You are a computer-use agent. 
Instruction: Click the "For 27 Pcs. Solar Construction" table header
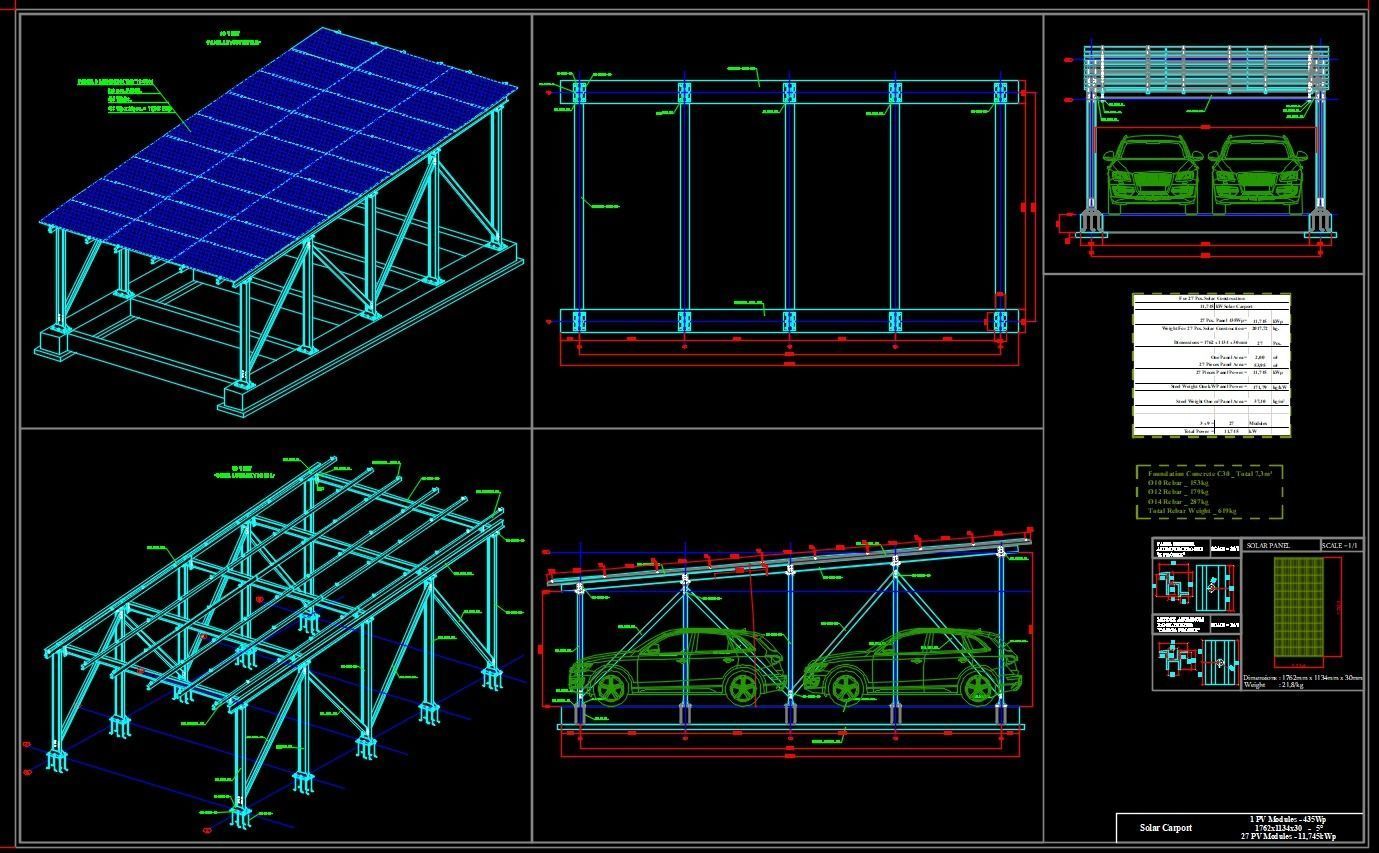[1211, 298]
